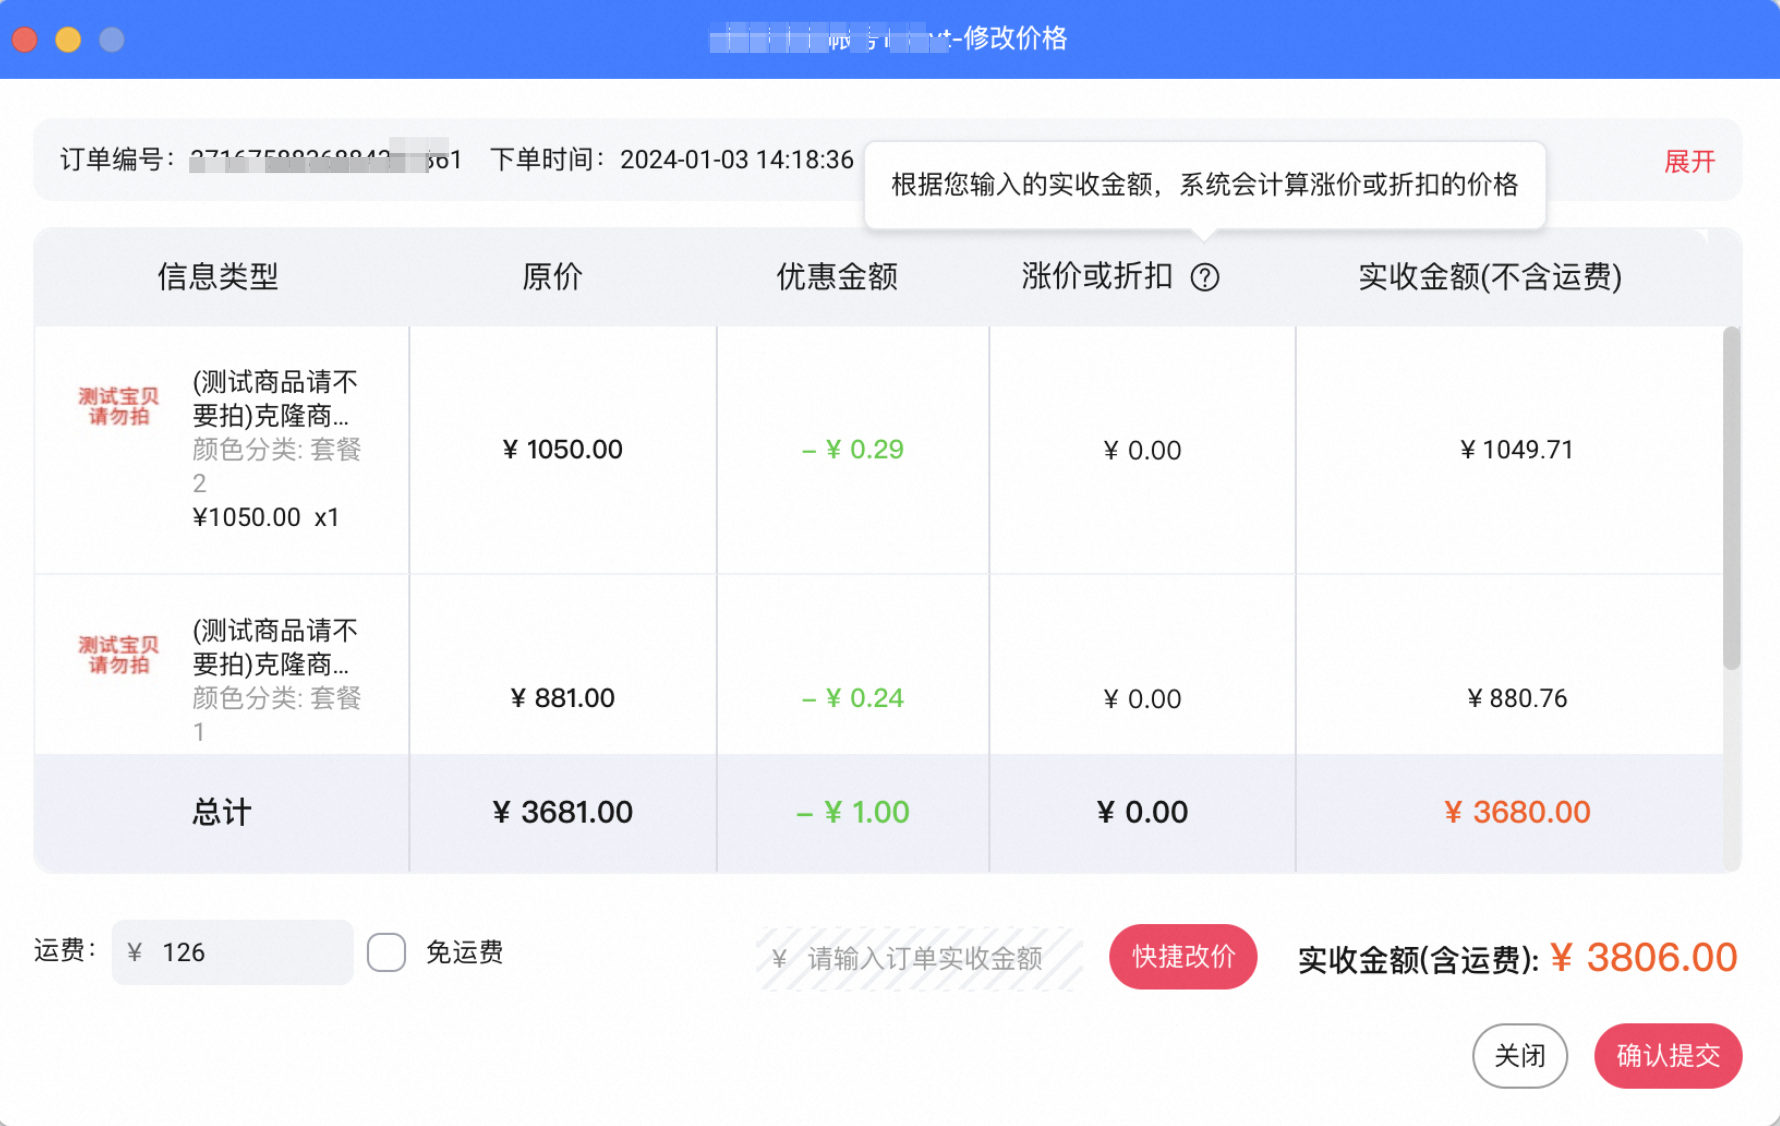
Task: Submit changes with 确认提交 button
Action: point(1668,1056)
